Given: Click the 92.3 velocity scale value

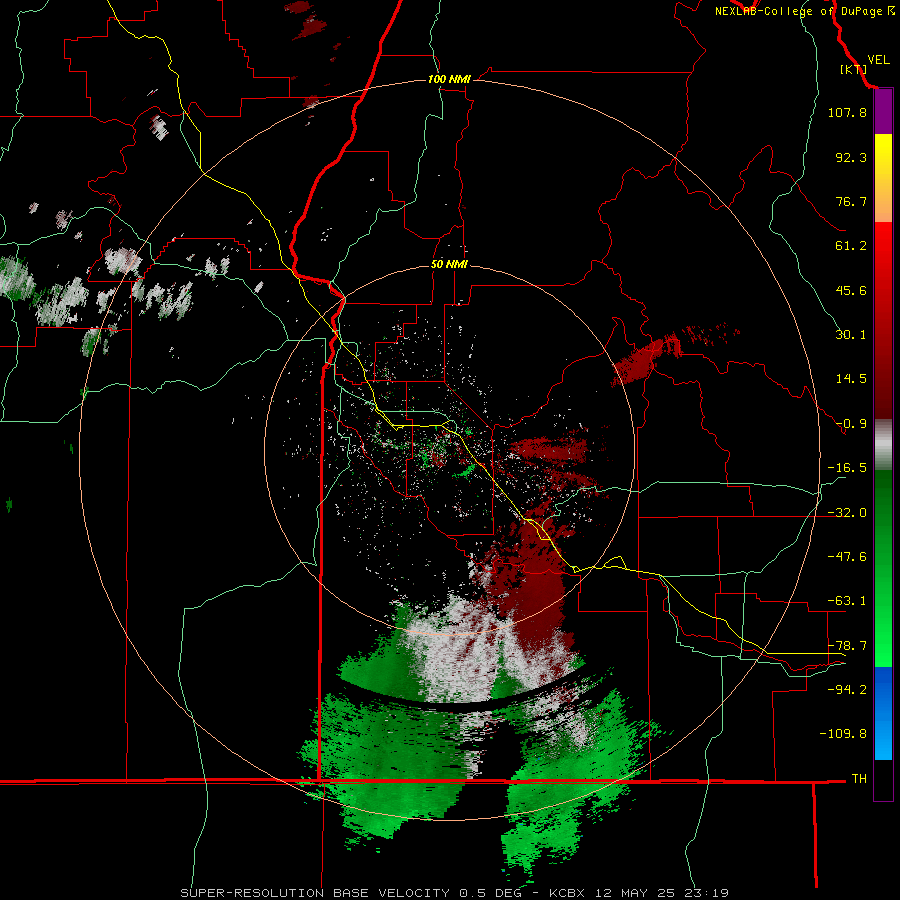Looking at the screenshot, I should [x=851, y=157].
